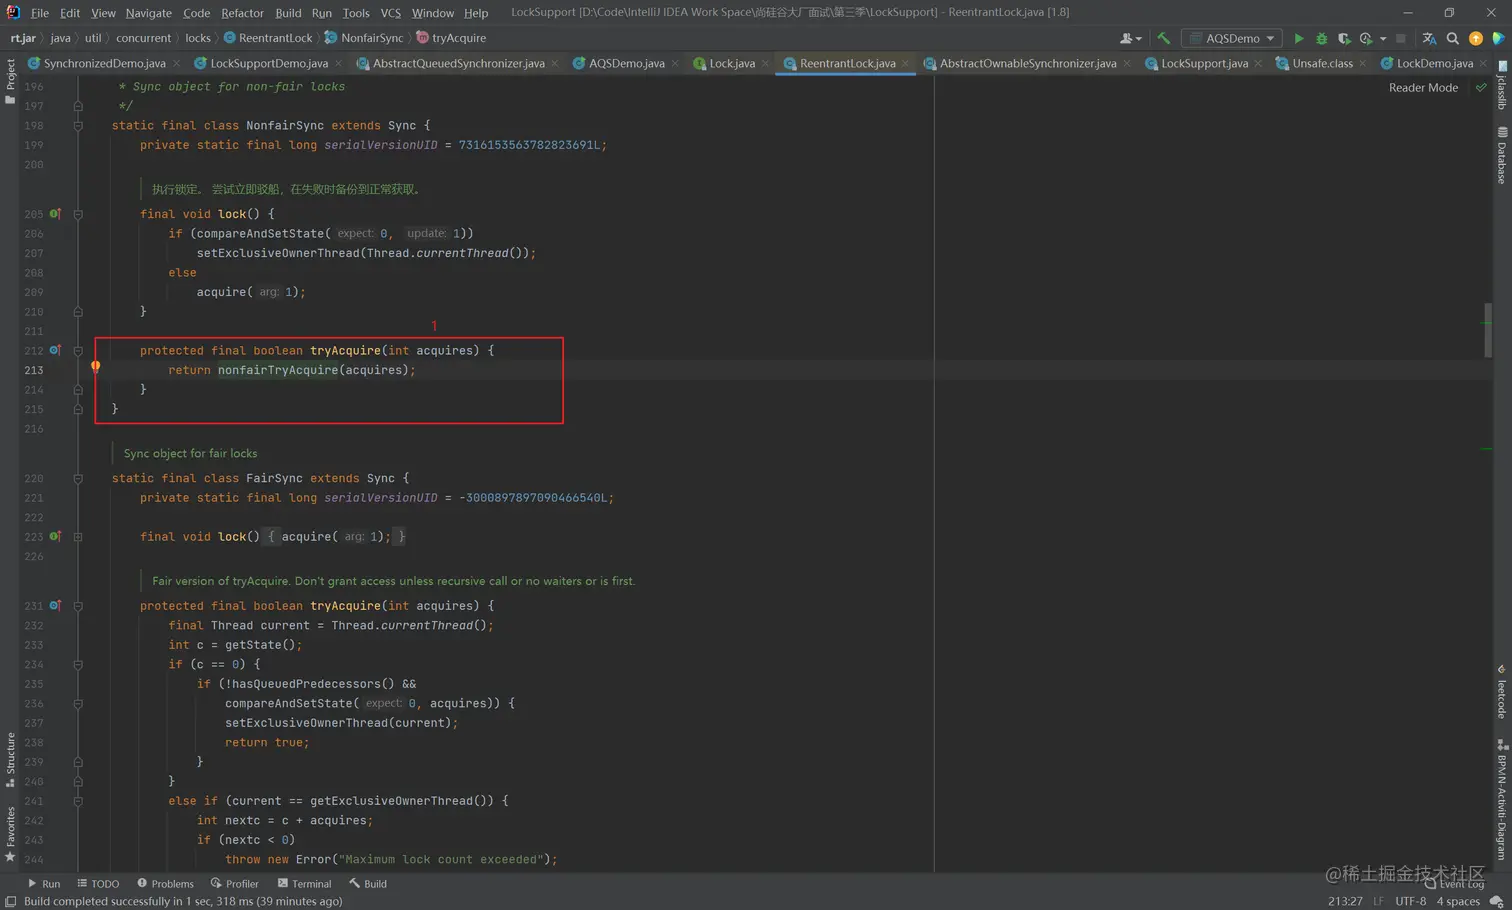1512x910 pixels.
Task: Open the VCS menu
Action: [390, 13]
